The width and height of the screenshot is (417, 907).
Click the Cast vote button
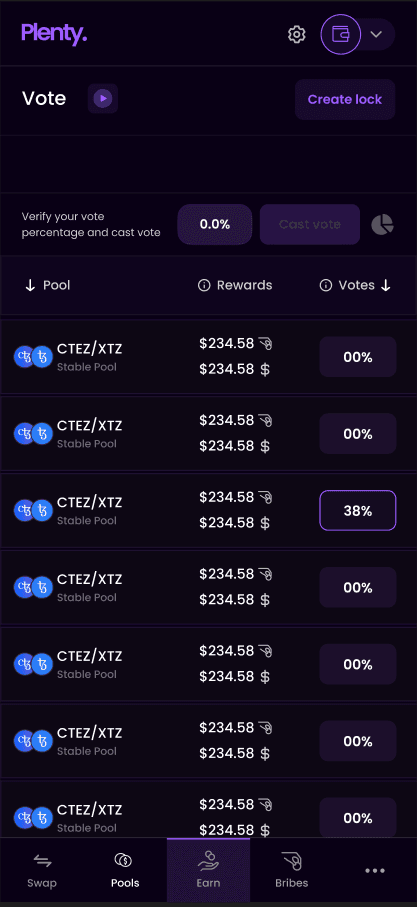pyautogui.click(x=310, y=224)
